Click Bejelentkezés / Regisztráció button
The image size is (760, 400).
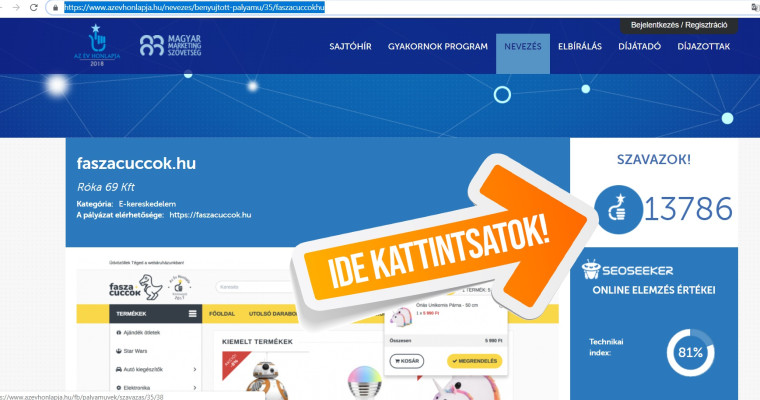[679, 25]
